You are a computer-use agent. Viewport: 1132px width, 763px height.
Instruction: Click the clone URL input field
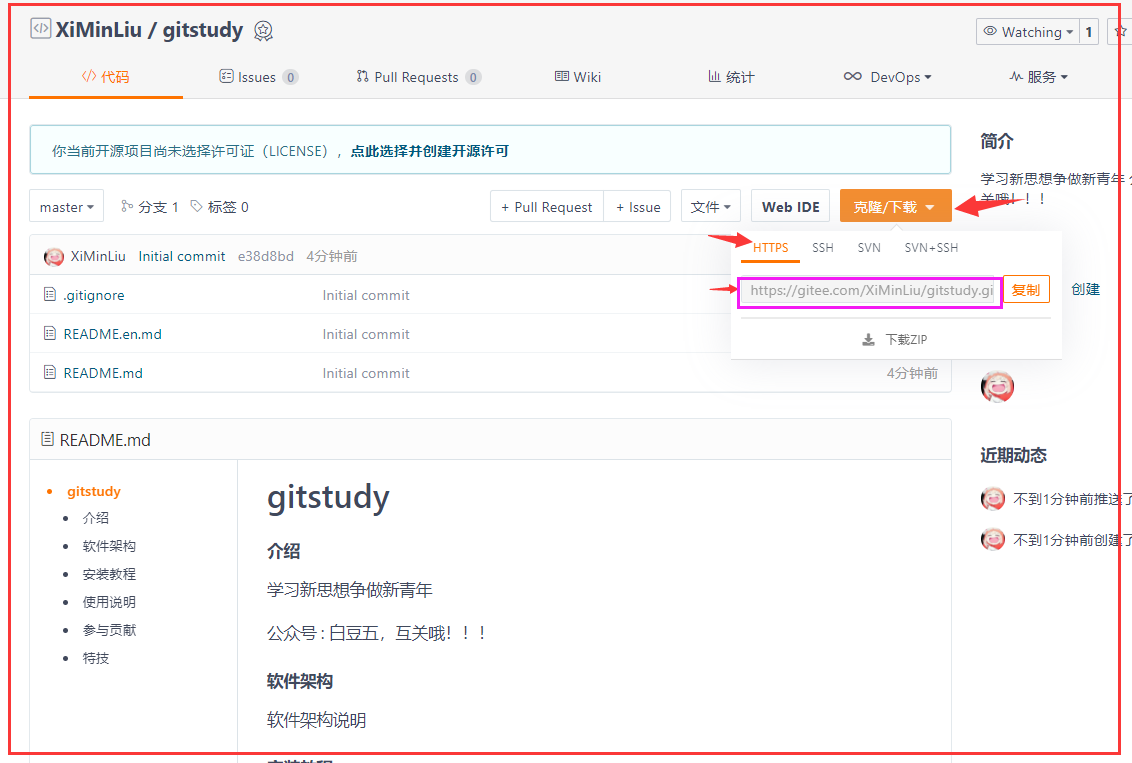click(870, 291)
